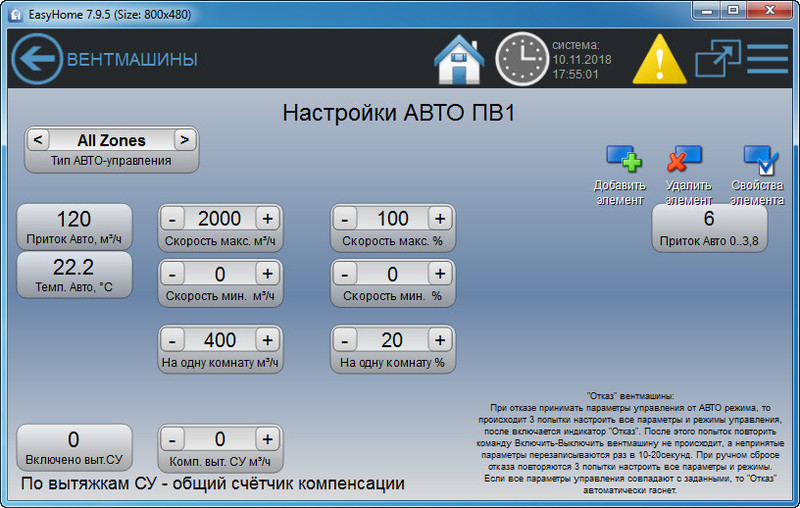Decrease На одну комнату м³/ч value

[x=172, y=340]
